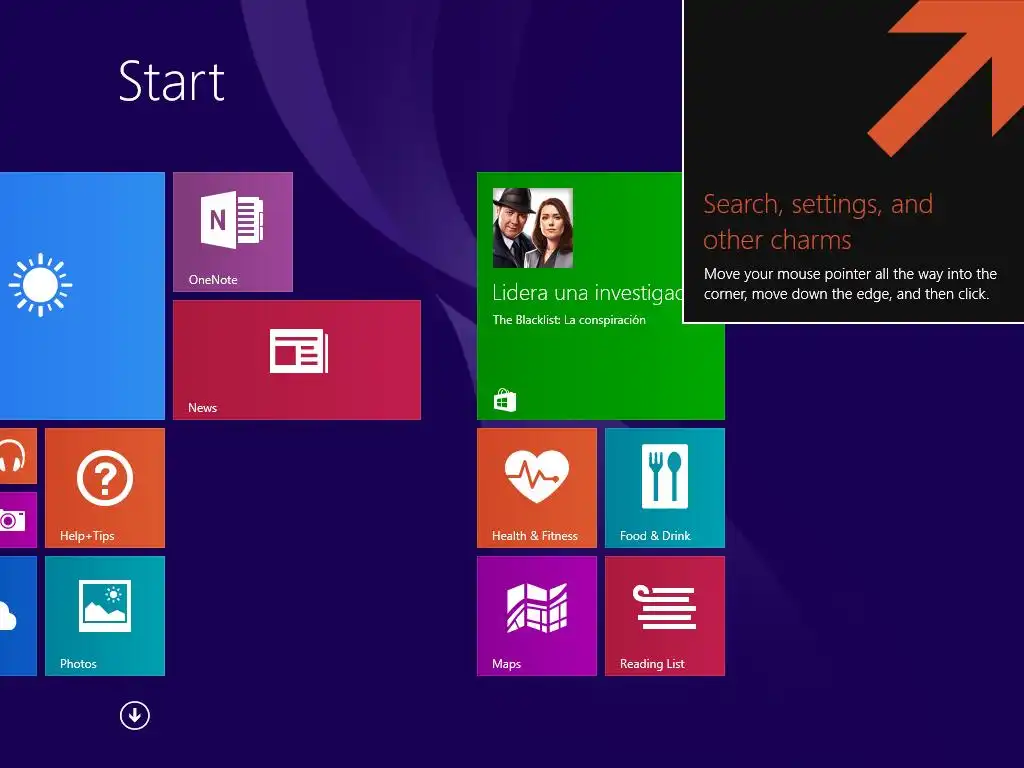Open the Health & Fitness tile
1024x768 pixels.
(537, 488)
